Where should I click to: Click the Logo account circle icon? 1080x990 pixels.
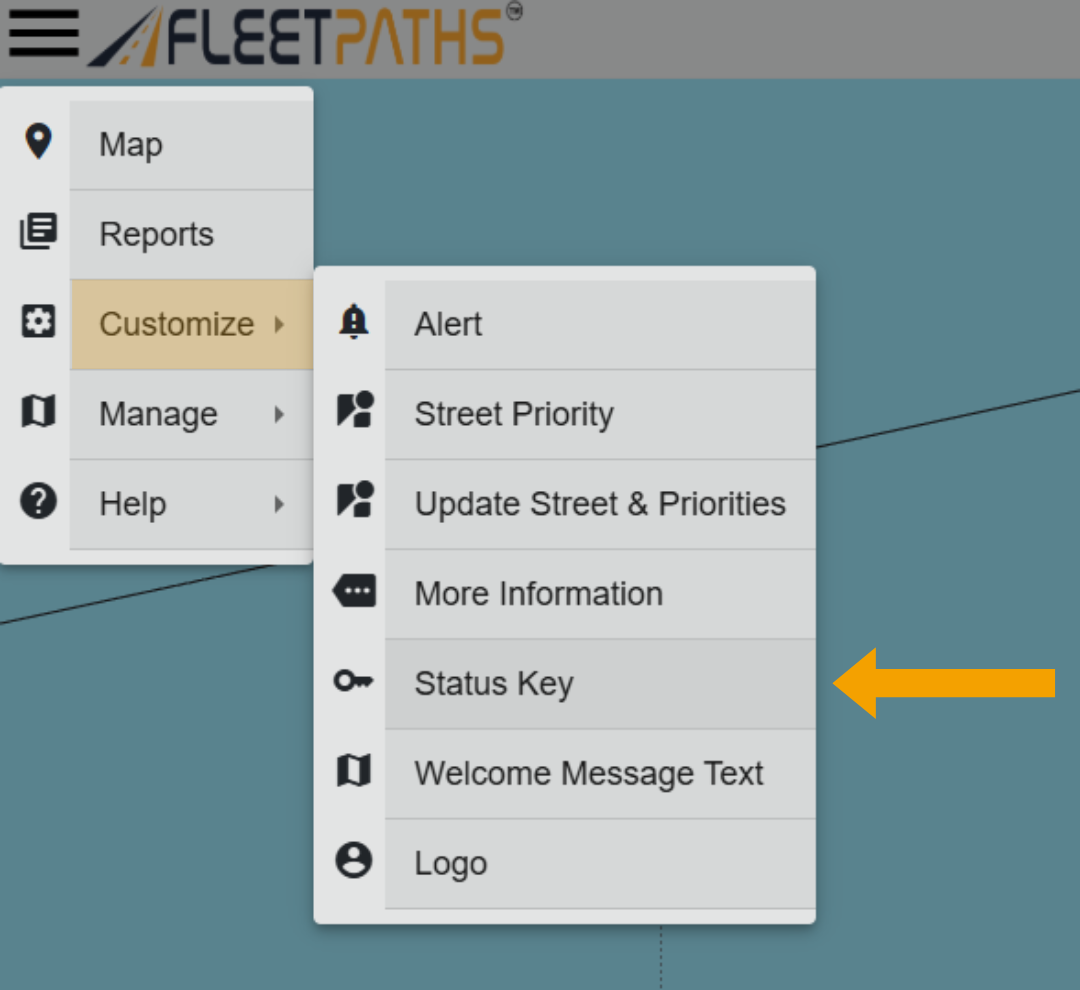click(353, 861)
